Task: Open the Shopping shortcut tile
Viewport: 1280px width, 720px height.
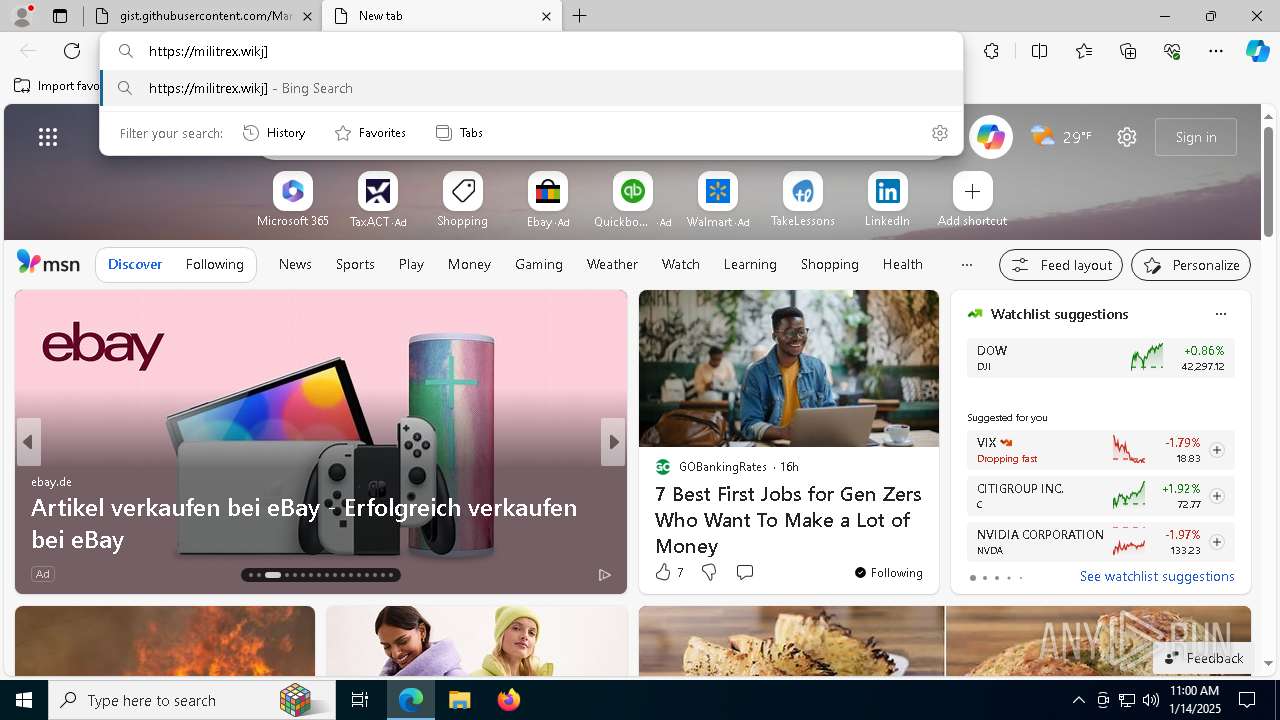Action: coord(462,200)
